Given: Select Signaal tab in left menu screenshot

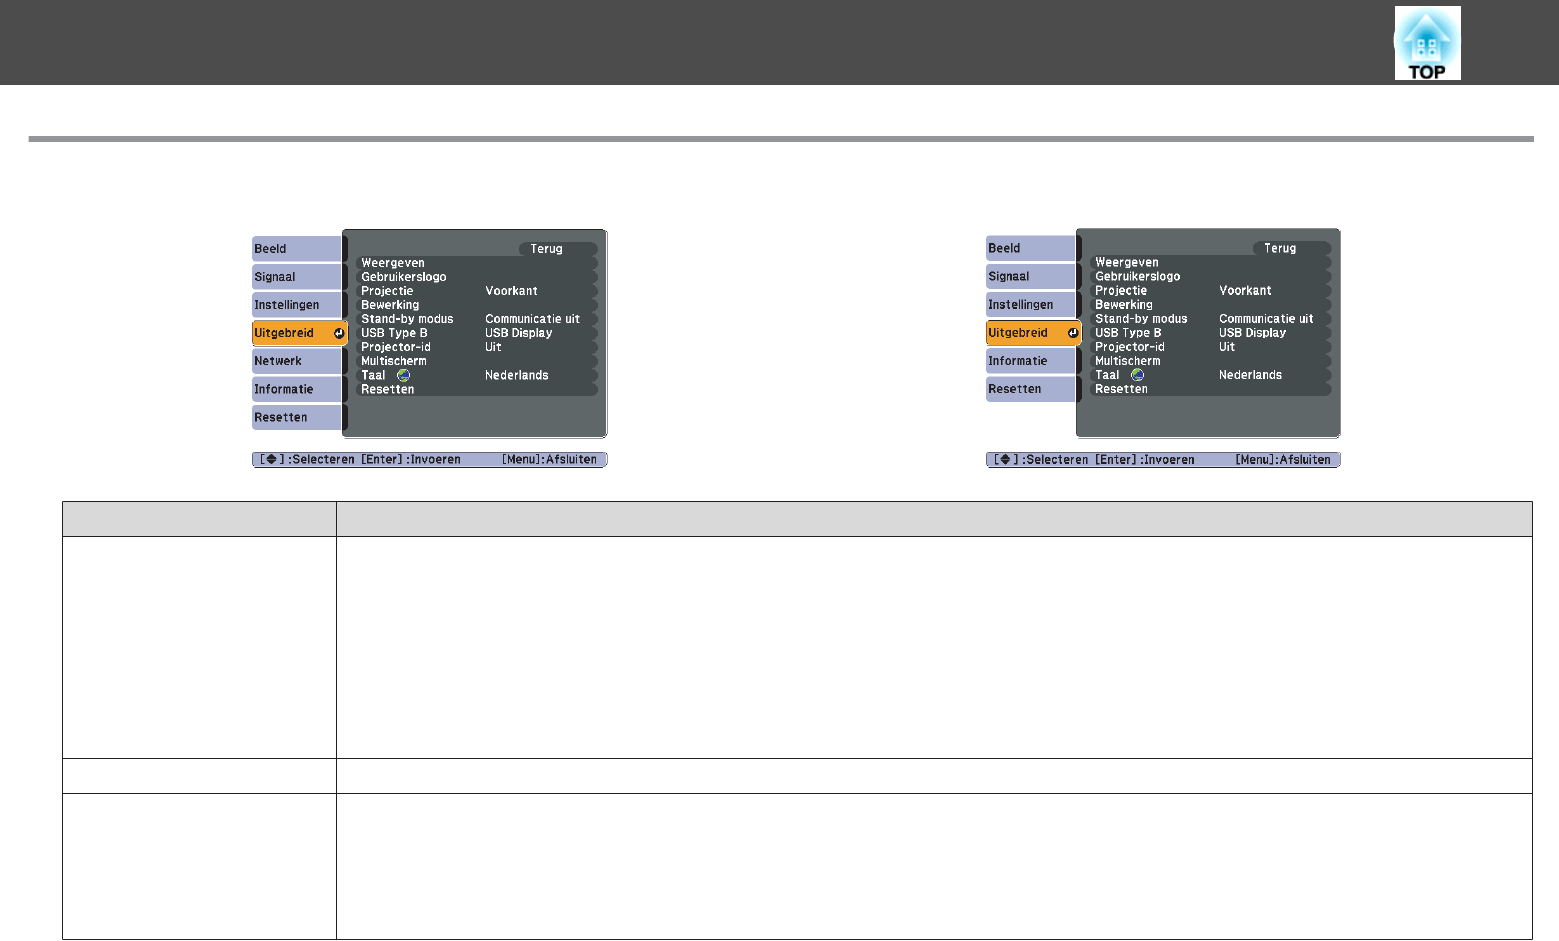Looking at the screenshot, I should click(298, 277).
